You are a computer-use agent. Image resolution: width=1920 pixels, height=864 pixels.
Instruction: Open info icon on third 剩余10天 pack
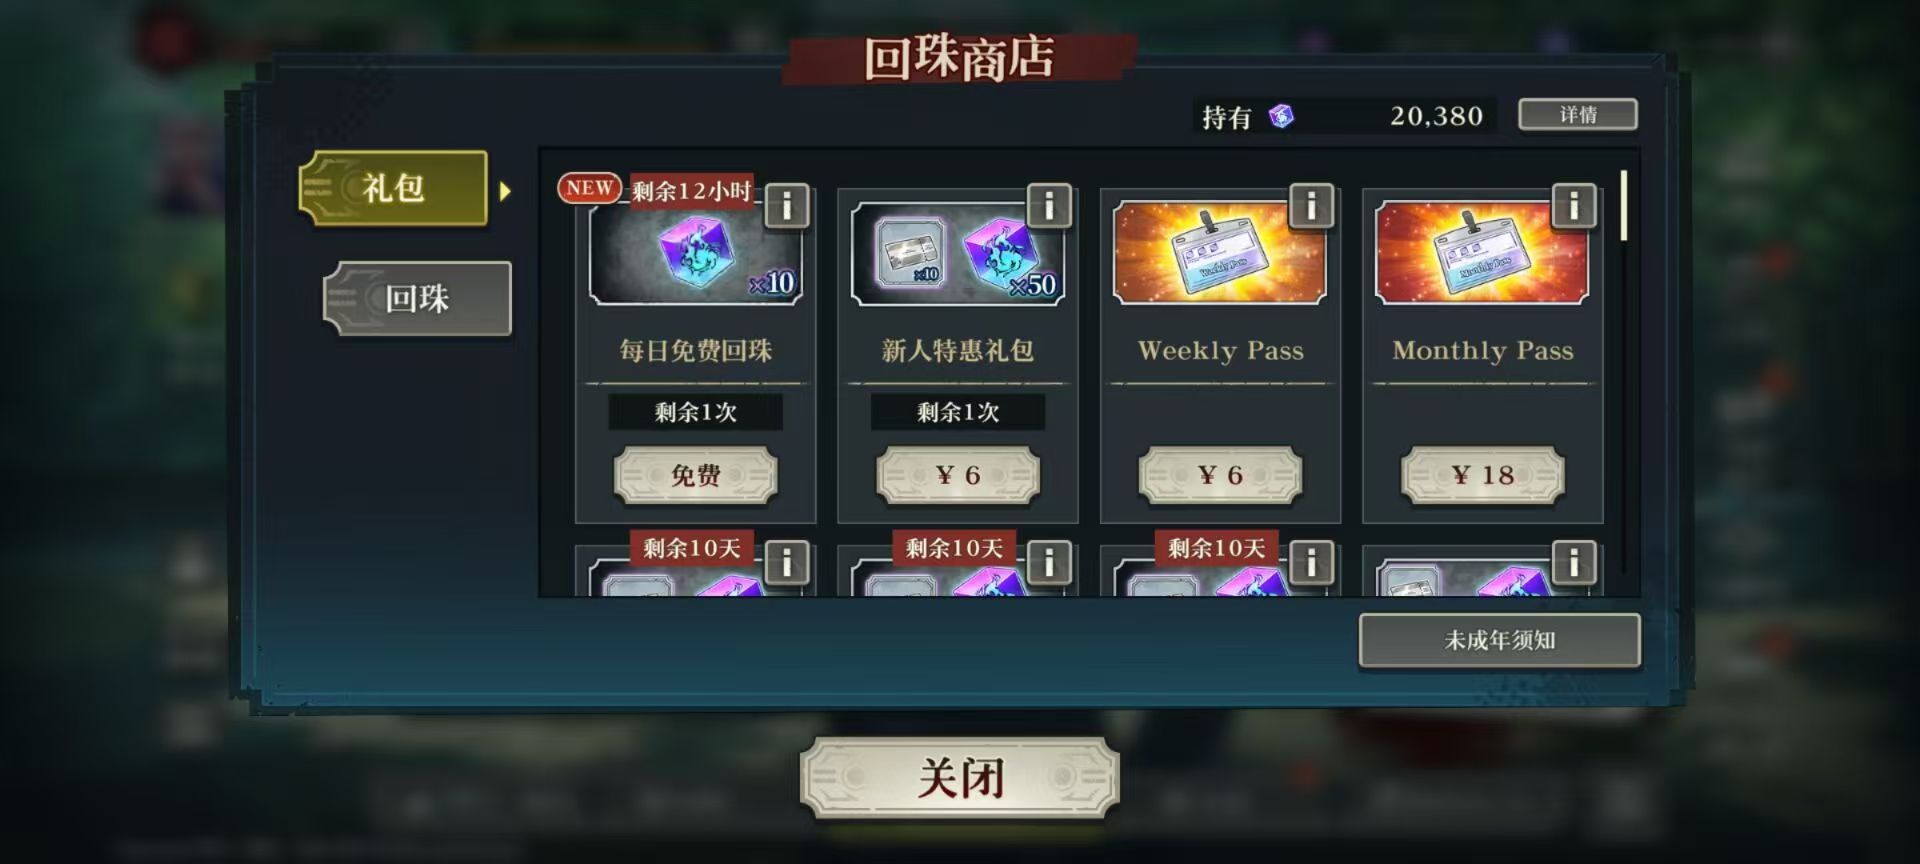[1311, 563]
